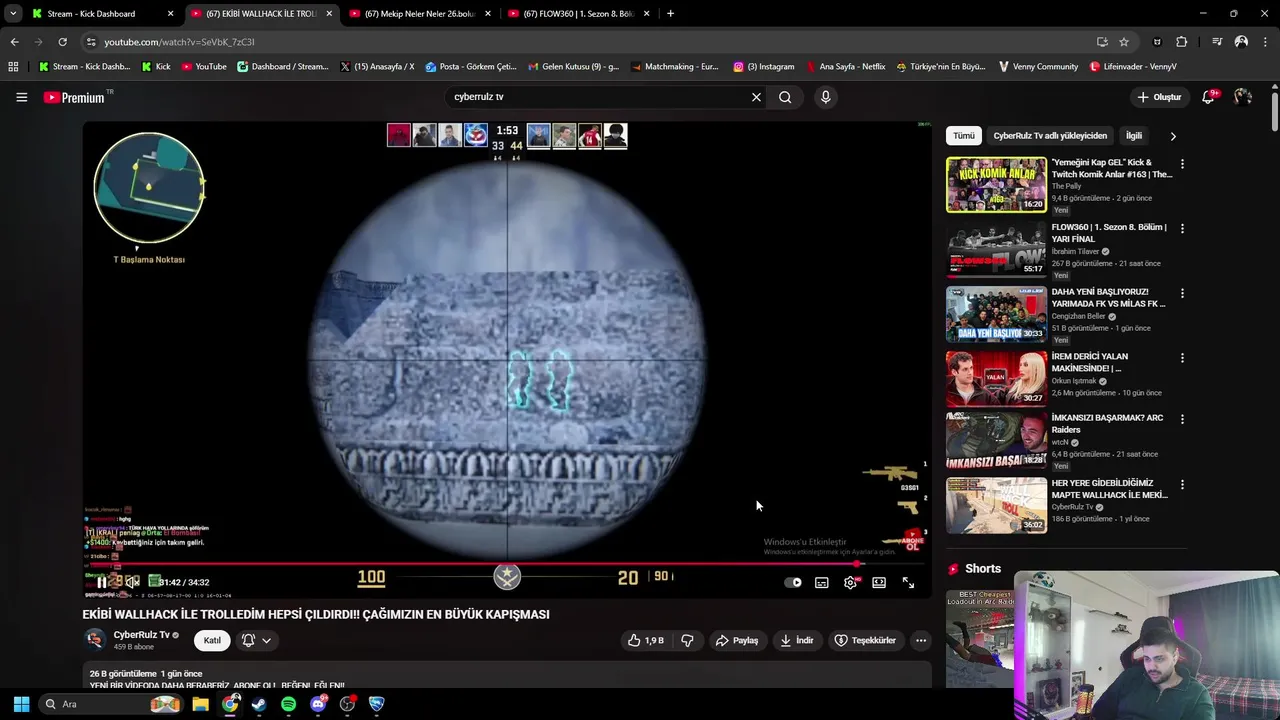1280x720 pixels.
Task: Open Windows Start menu
Action: 21,704
